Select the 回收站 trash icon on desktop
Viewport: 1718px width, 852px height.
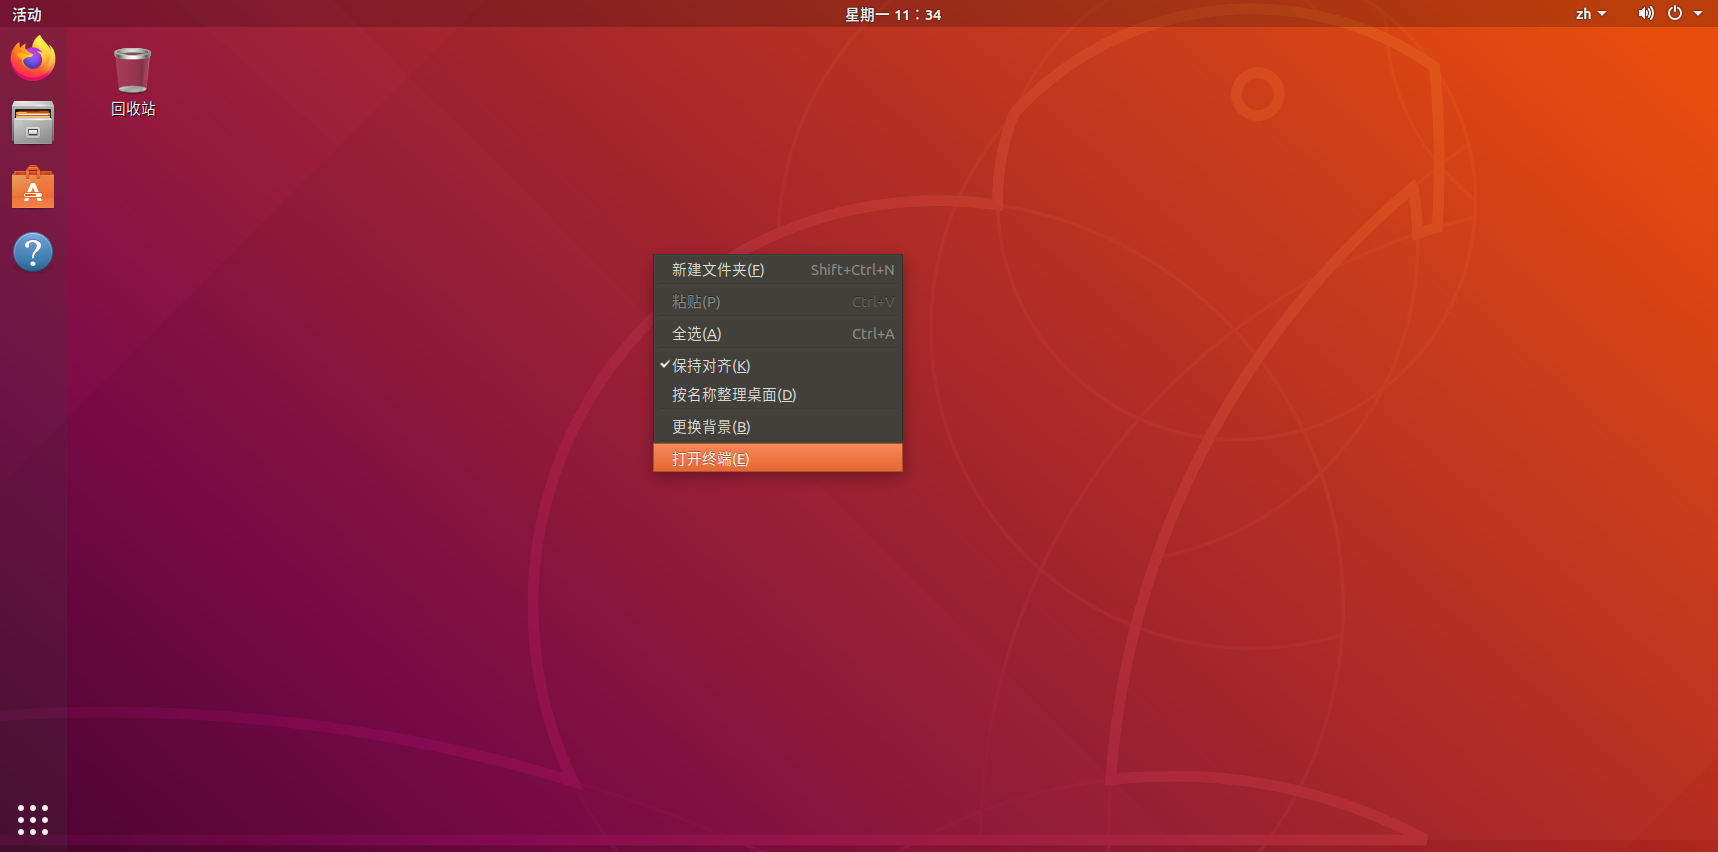(132, 82)
